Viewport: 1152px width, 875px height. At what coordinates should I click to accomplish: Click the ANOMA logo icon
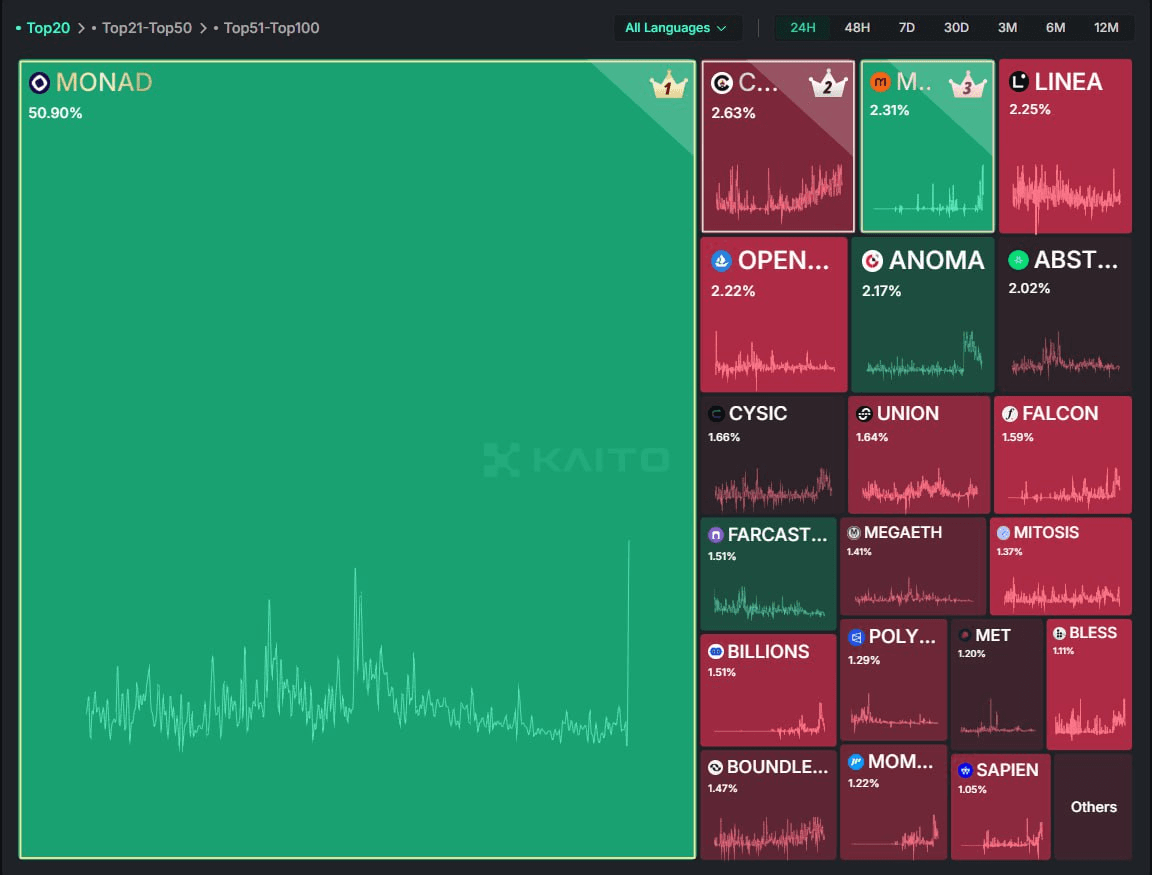pos(872,261)
